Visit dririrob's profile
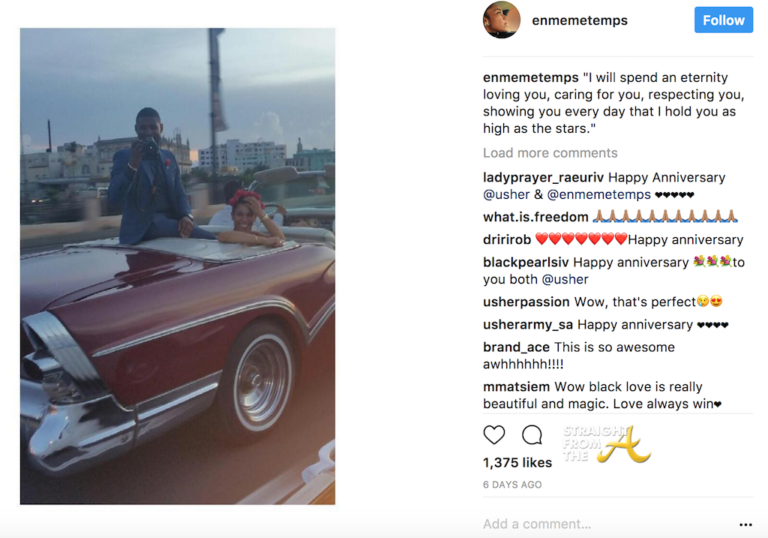This screenshot has height=538, width=768. 507,240
